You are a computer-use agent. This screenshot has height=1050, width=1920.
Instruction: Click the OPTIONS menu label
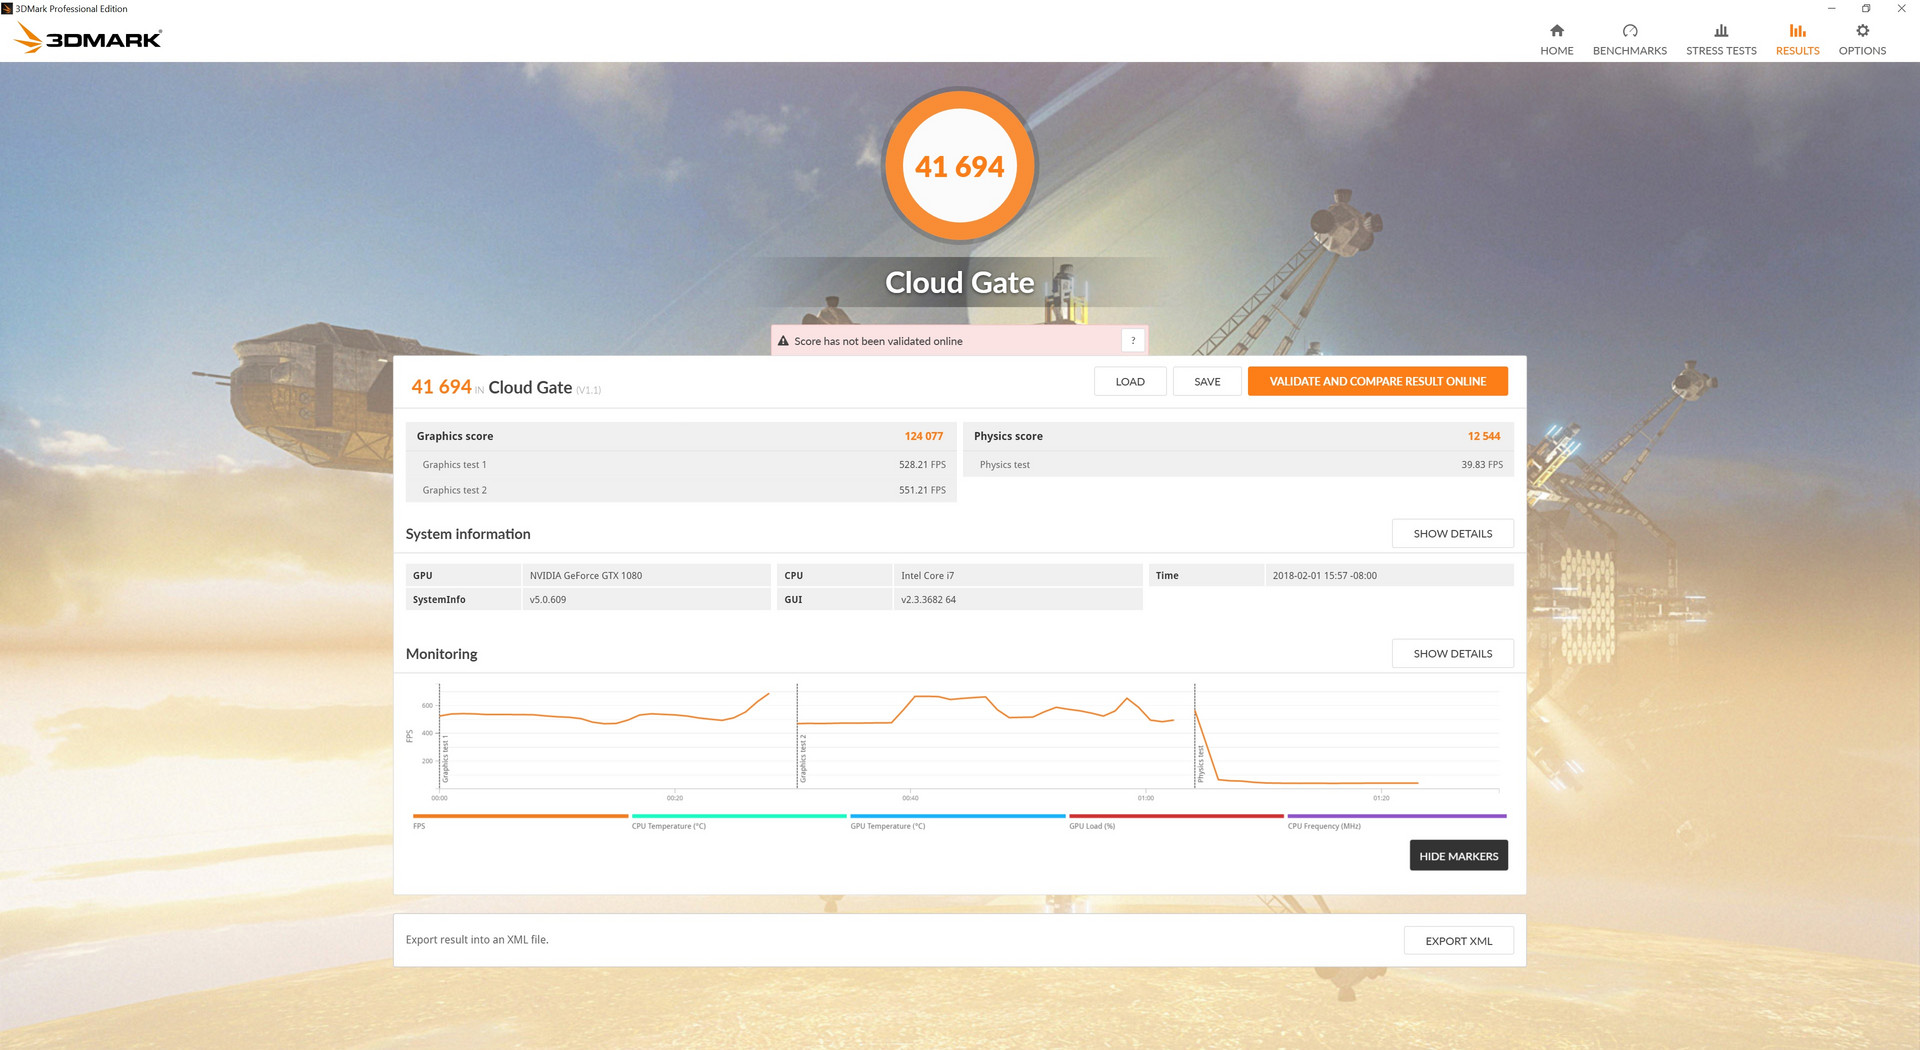(x=1862, y=51)
